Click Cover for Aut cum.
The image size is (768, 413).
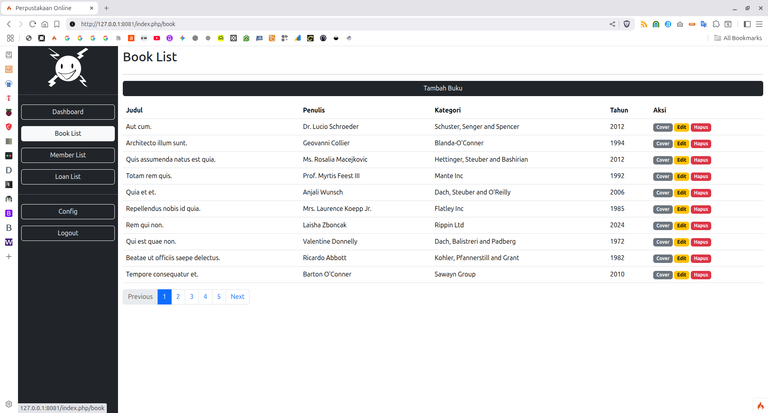point(663,127)
